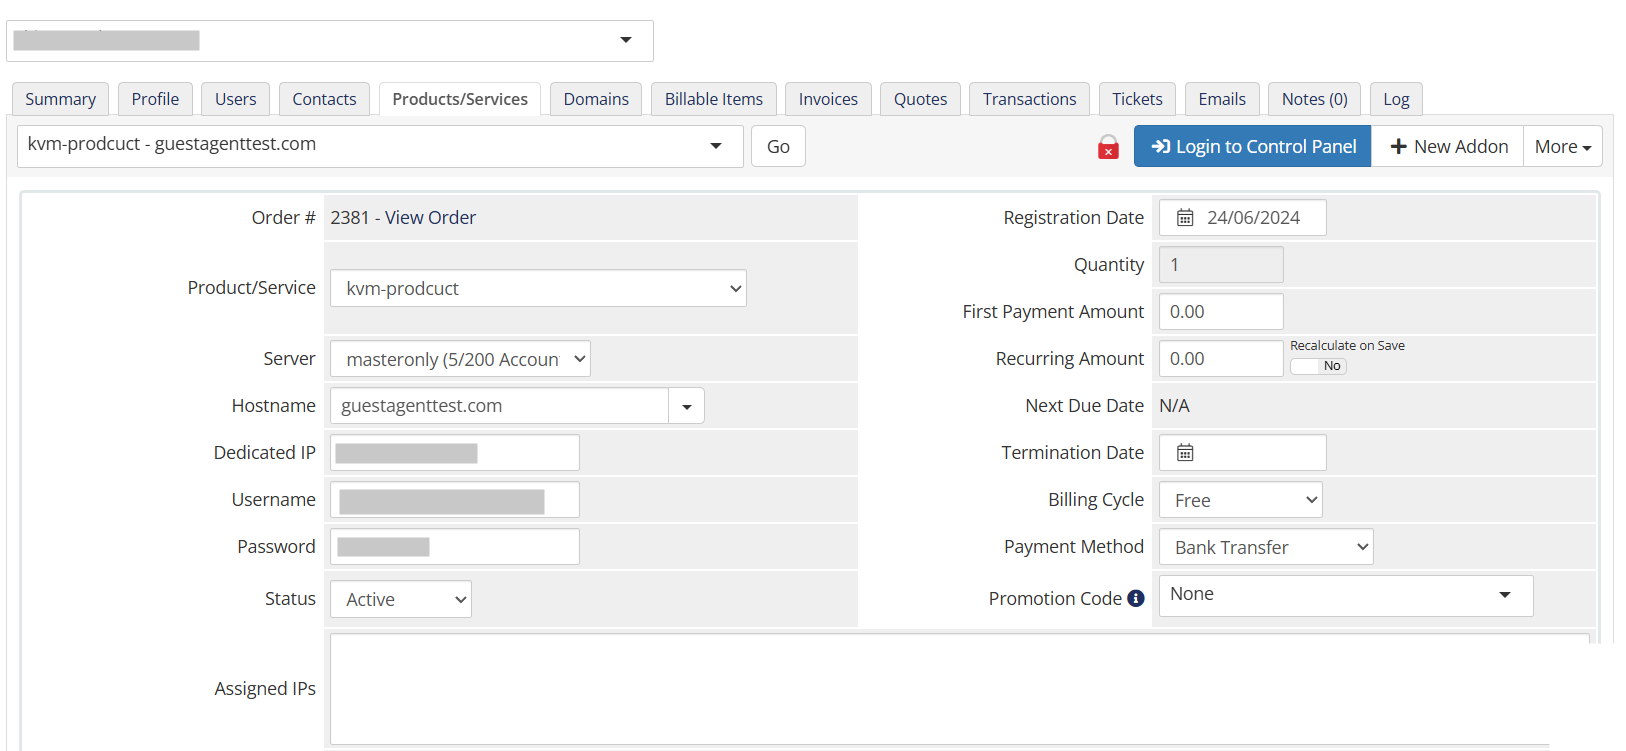Switch to the Emails tab
Viewport: 1626px width, 751px height.
click(1222, 99)
